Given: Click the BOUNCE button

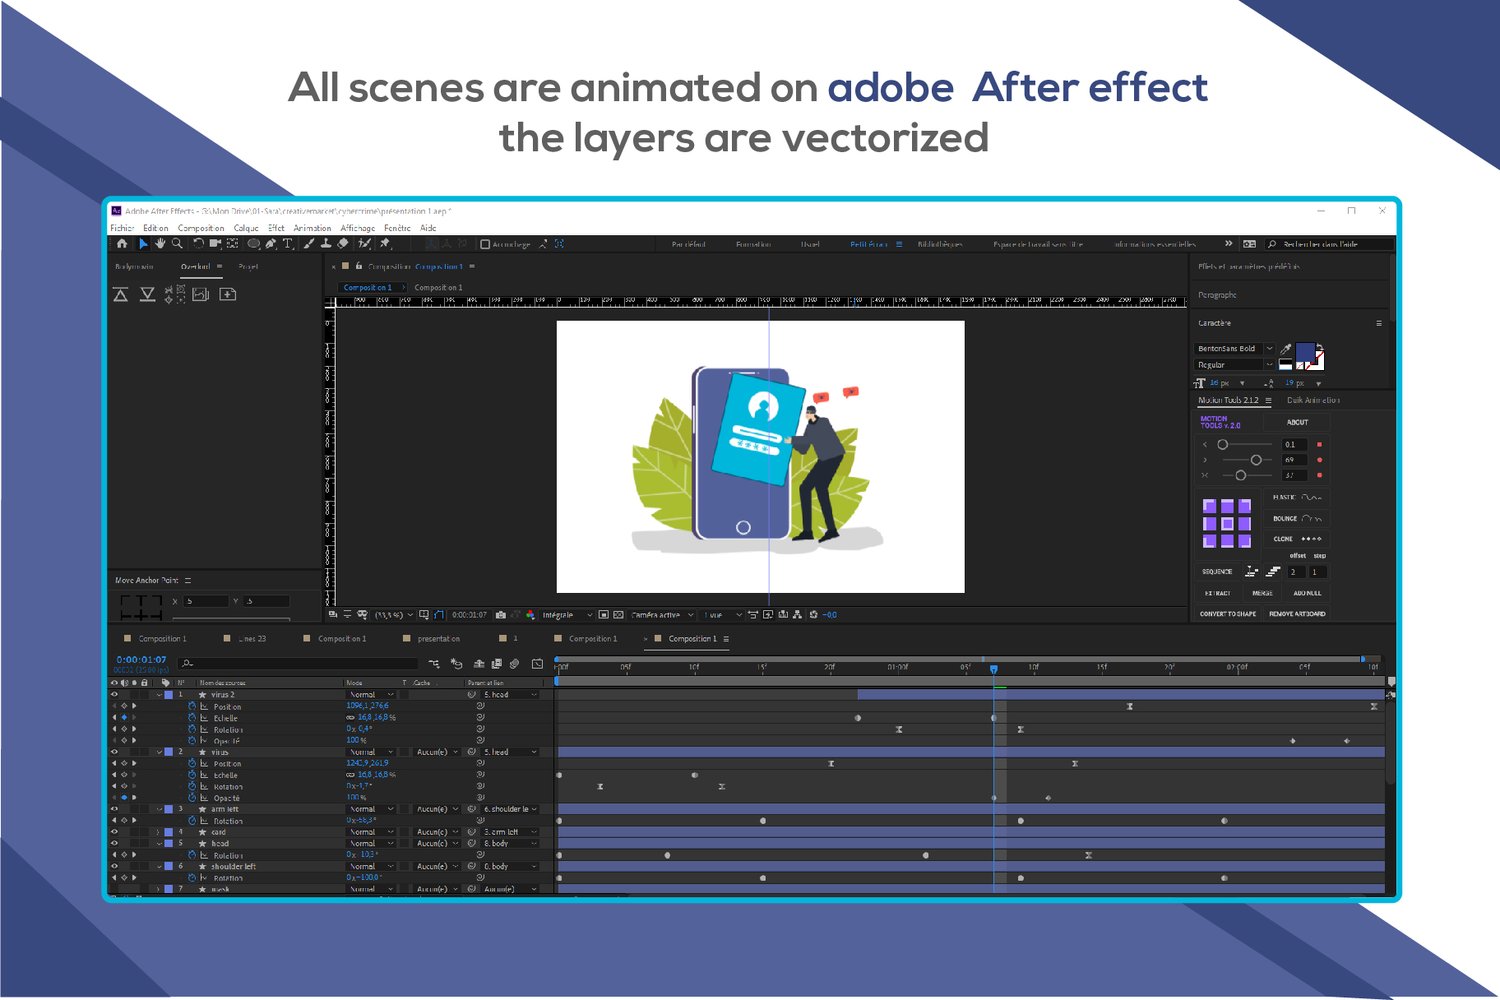Looking at the screenshot, I should coord(1297,519).
